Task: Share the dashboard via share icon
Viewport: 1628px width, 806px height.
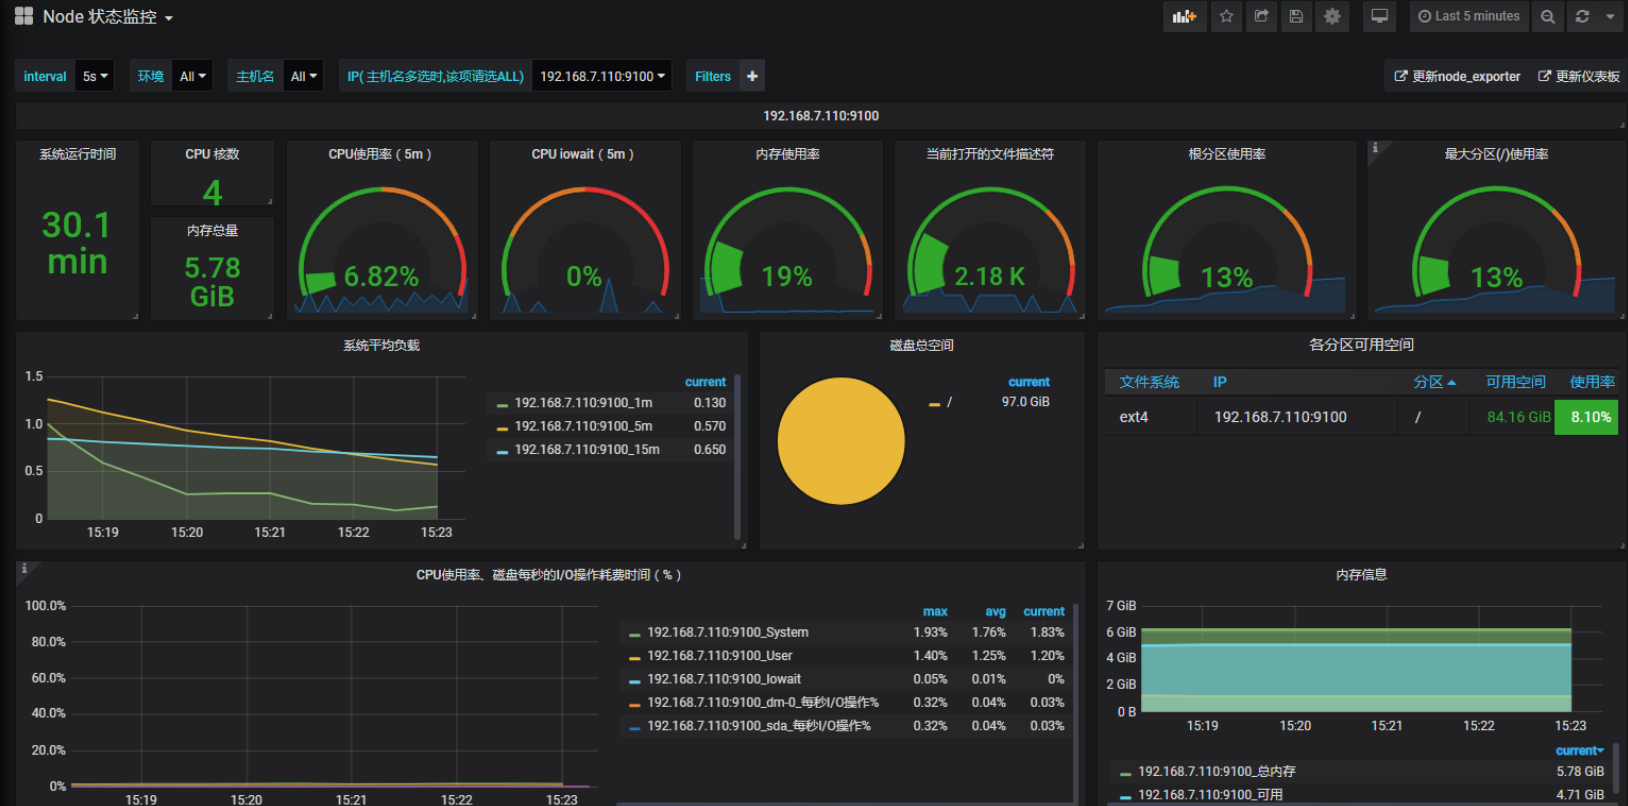Action: tap(1261, 16)
